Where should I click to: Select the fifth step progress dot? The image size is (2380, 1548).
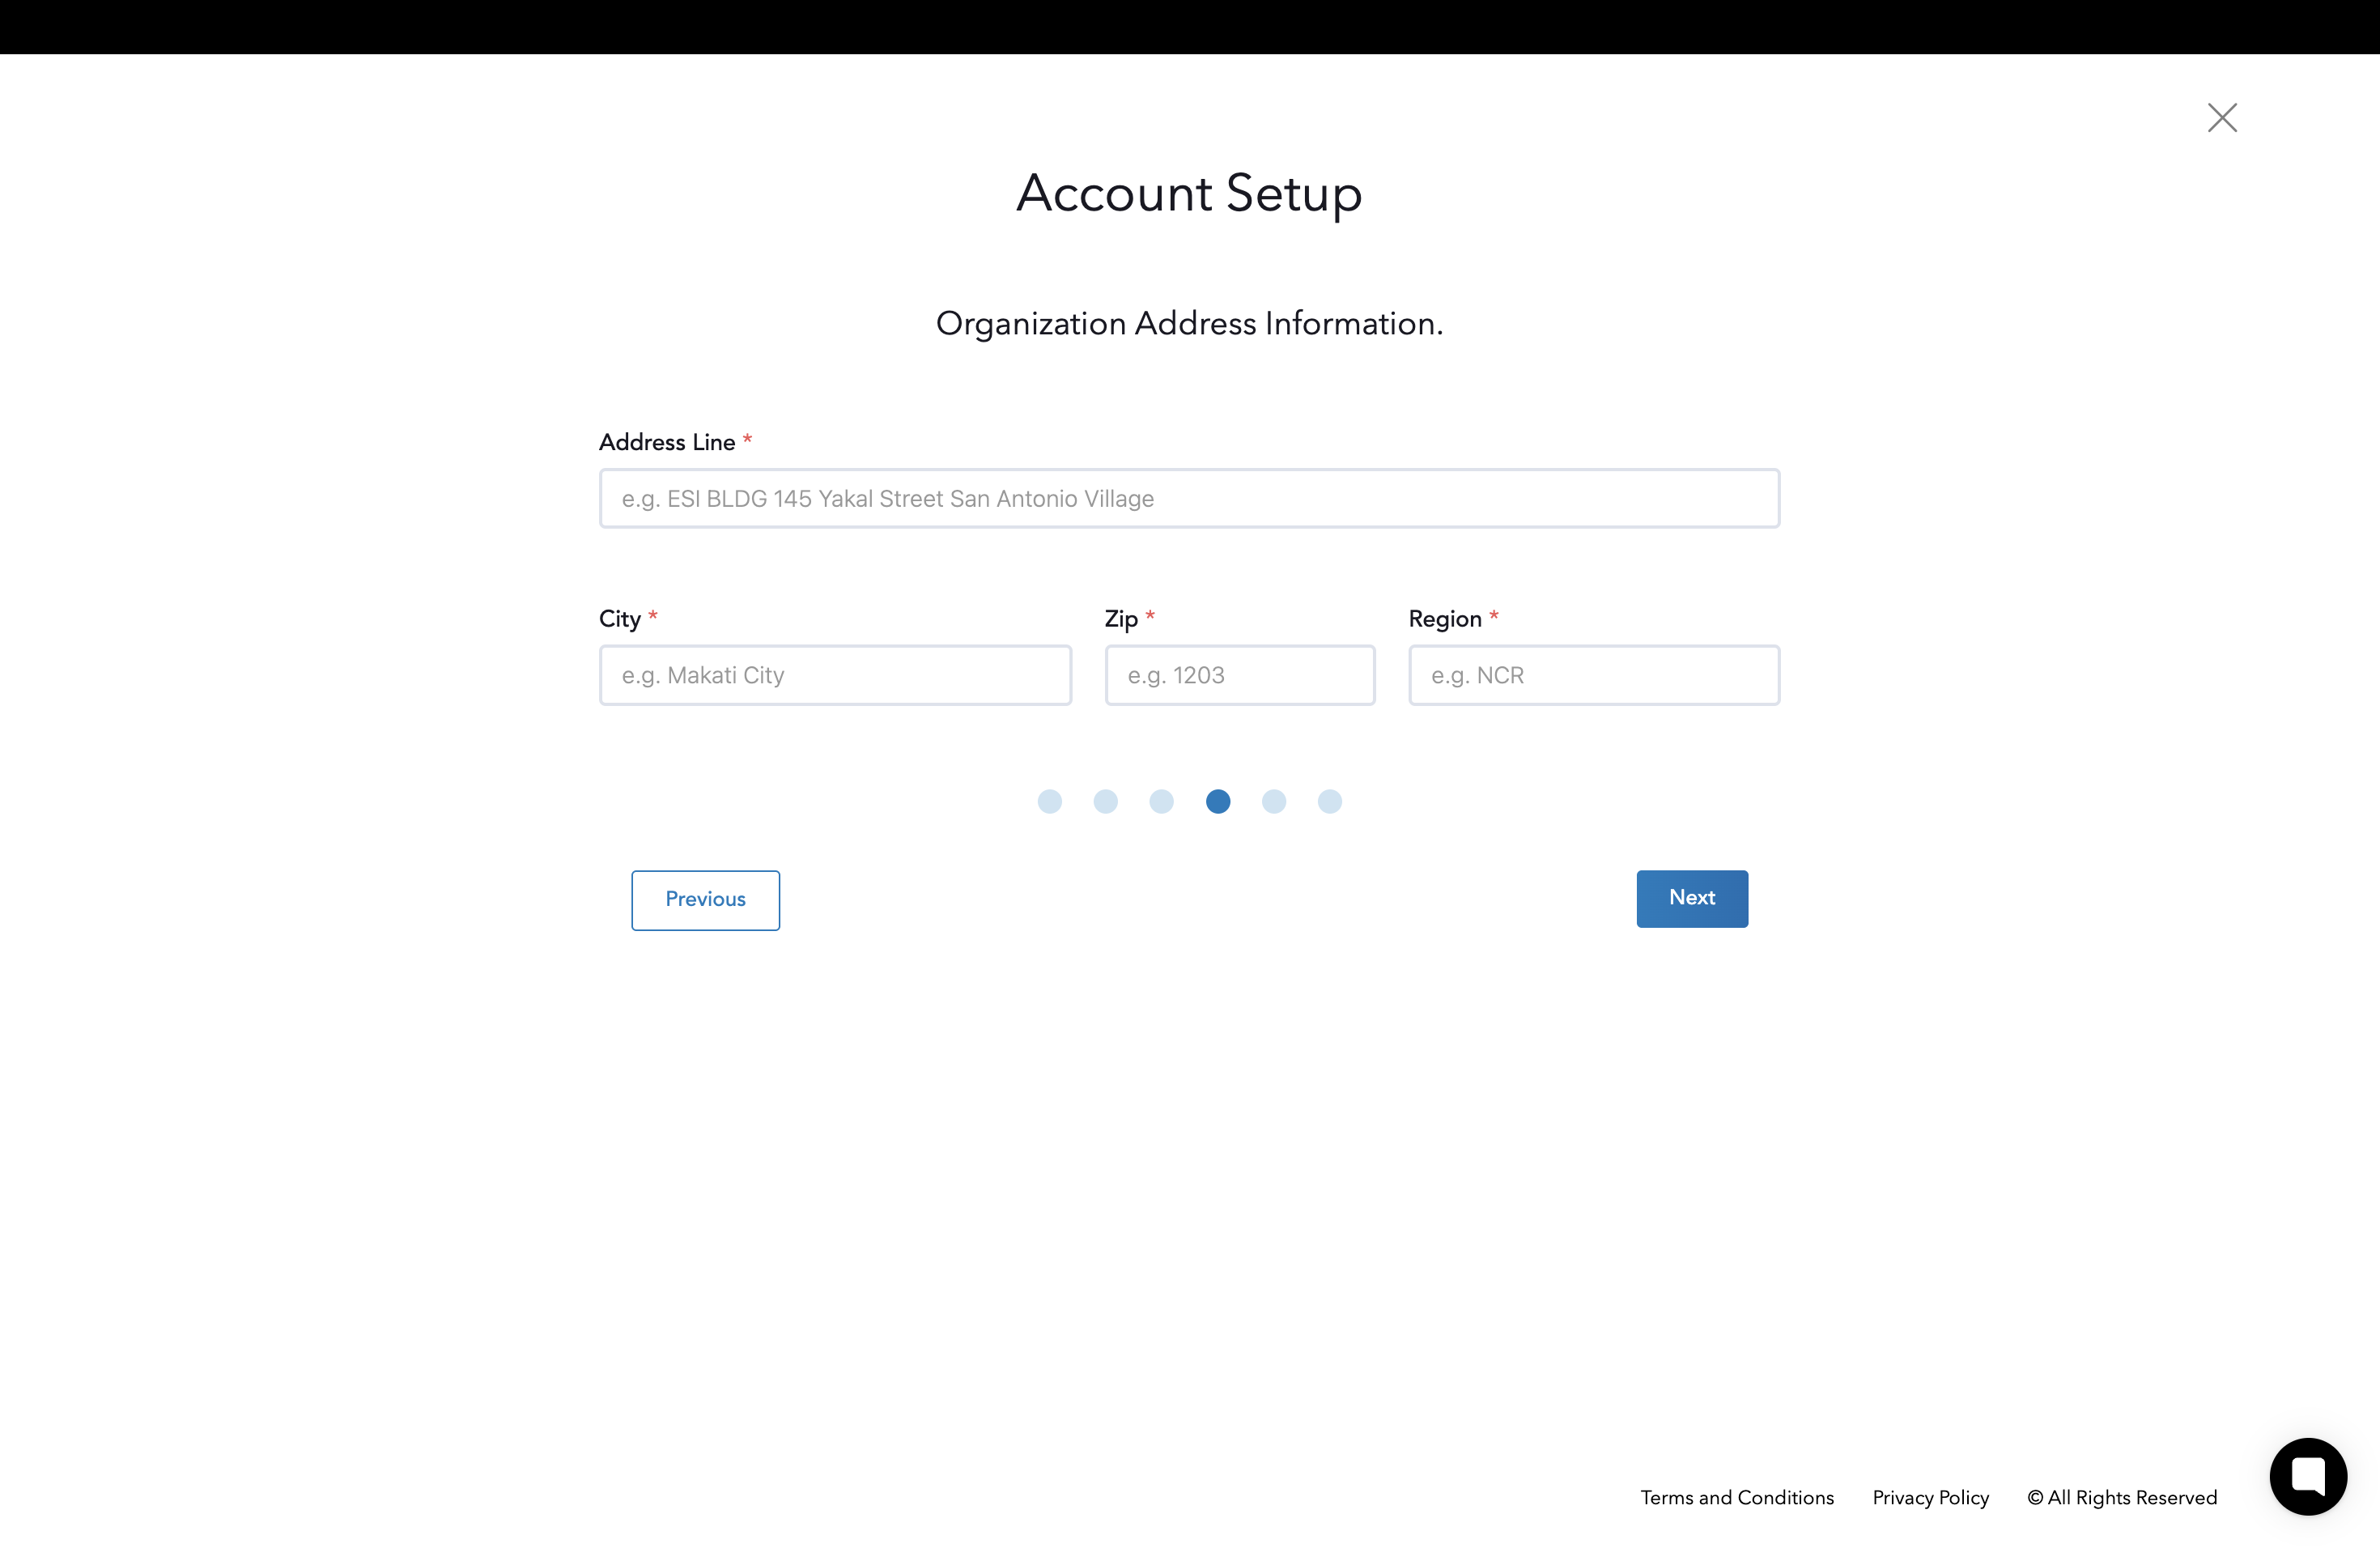point(1273,801)
